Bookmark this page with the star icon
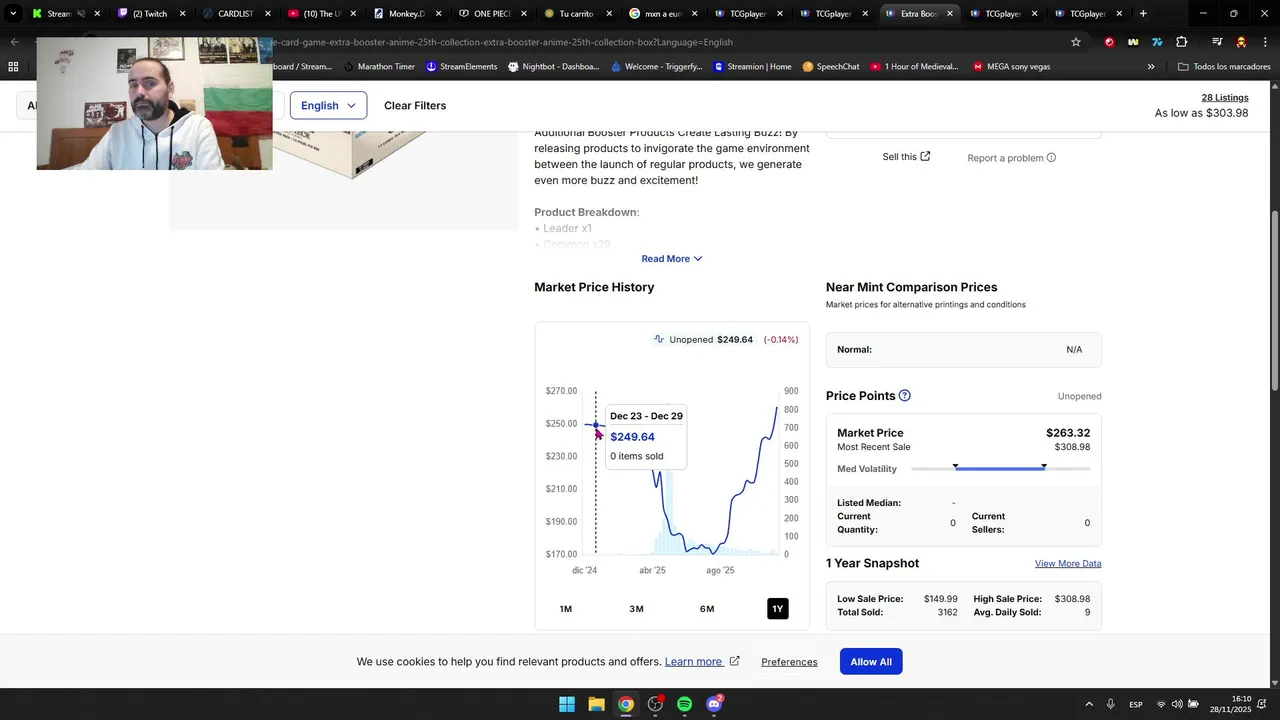The height and width of the screenshot is (720, 1280). pyautogui.click(x=1076, y=42)
